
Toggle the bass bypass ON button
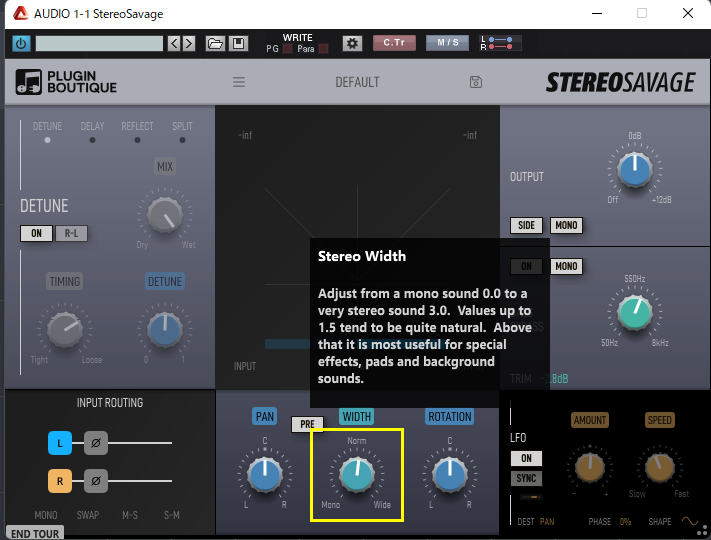526,266
